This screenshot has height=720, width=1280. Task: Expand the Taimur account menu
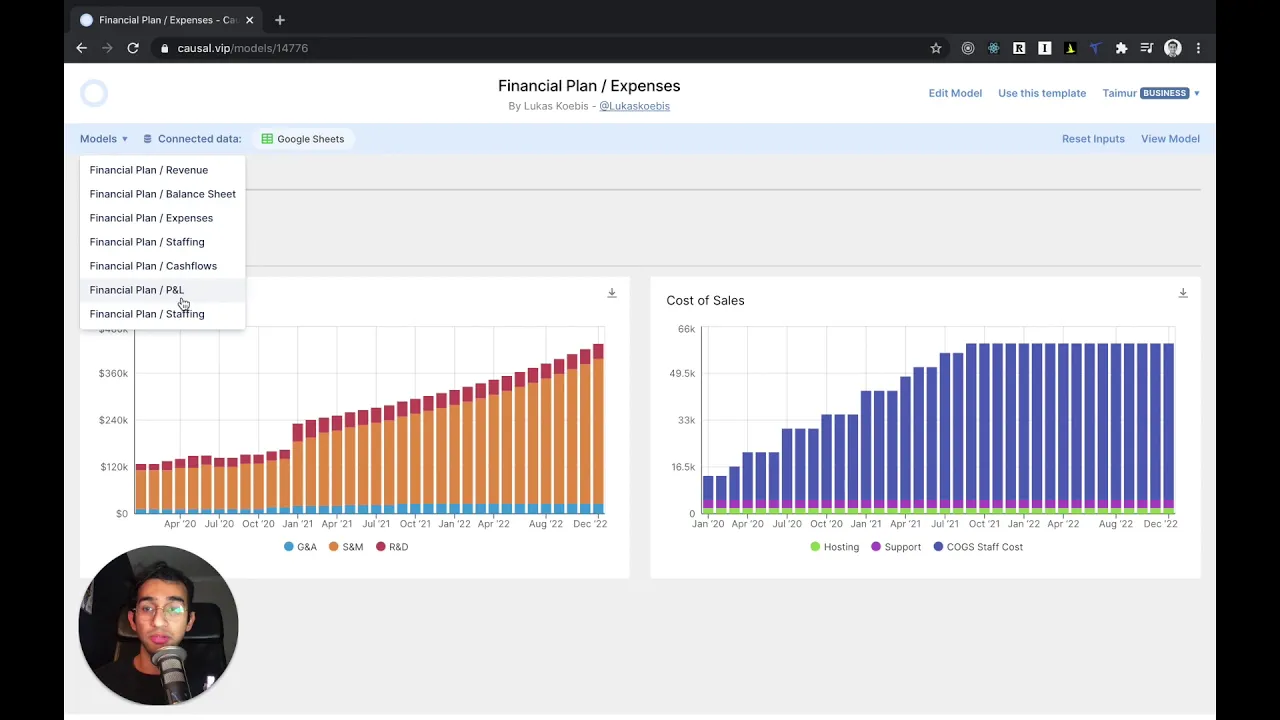pyautogui.click(x=1150, y=93)
